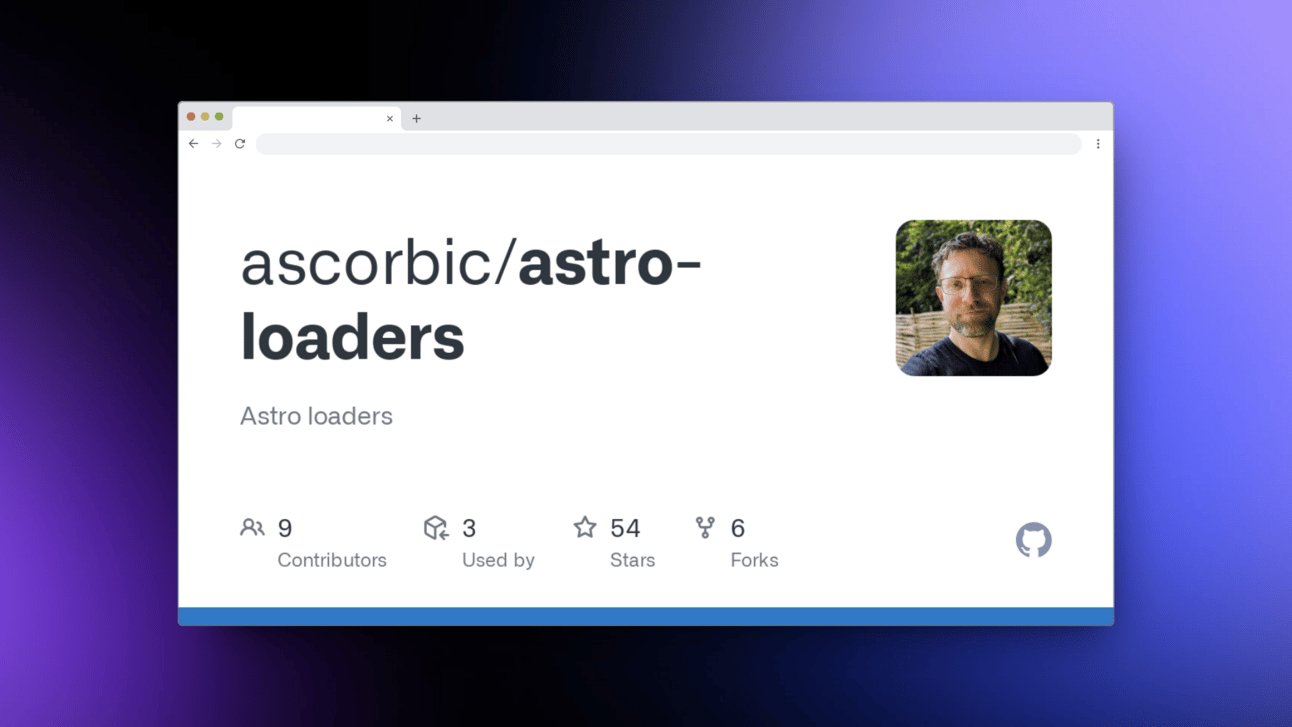Click the Stars star icon
Screen dimensions: 1292x727
click(585, 527)
